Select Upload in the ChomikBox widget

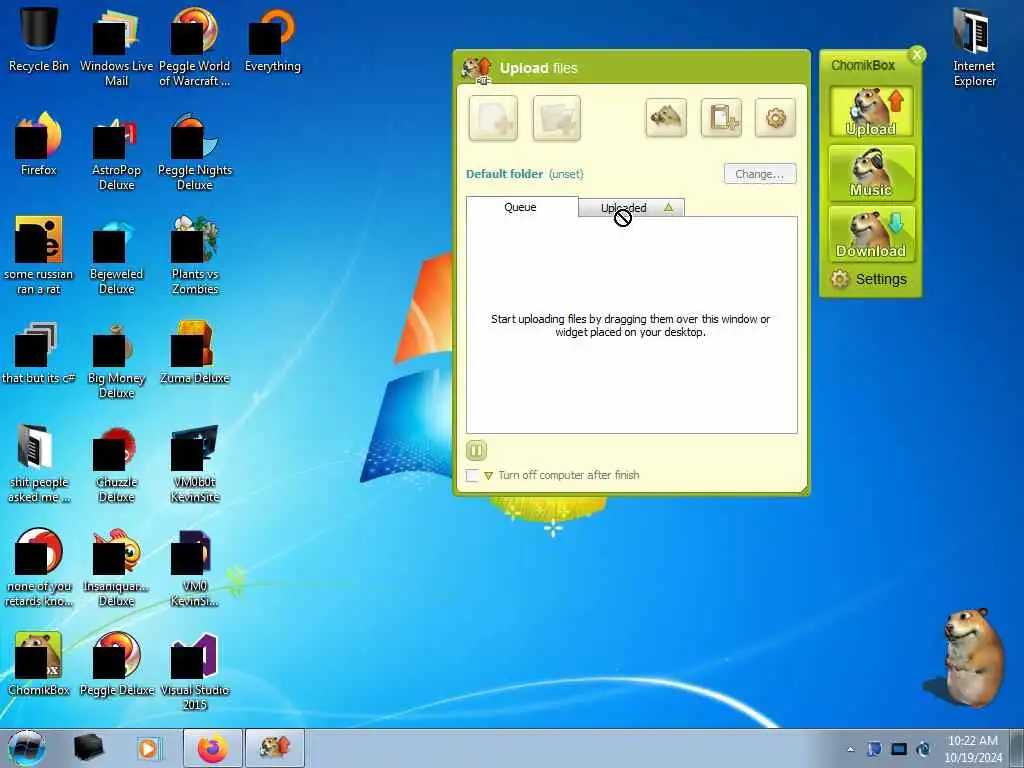pyautogui.click(x=871, y=112)
